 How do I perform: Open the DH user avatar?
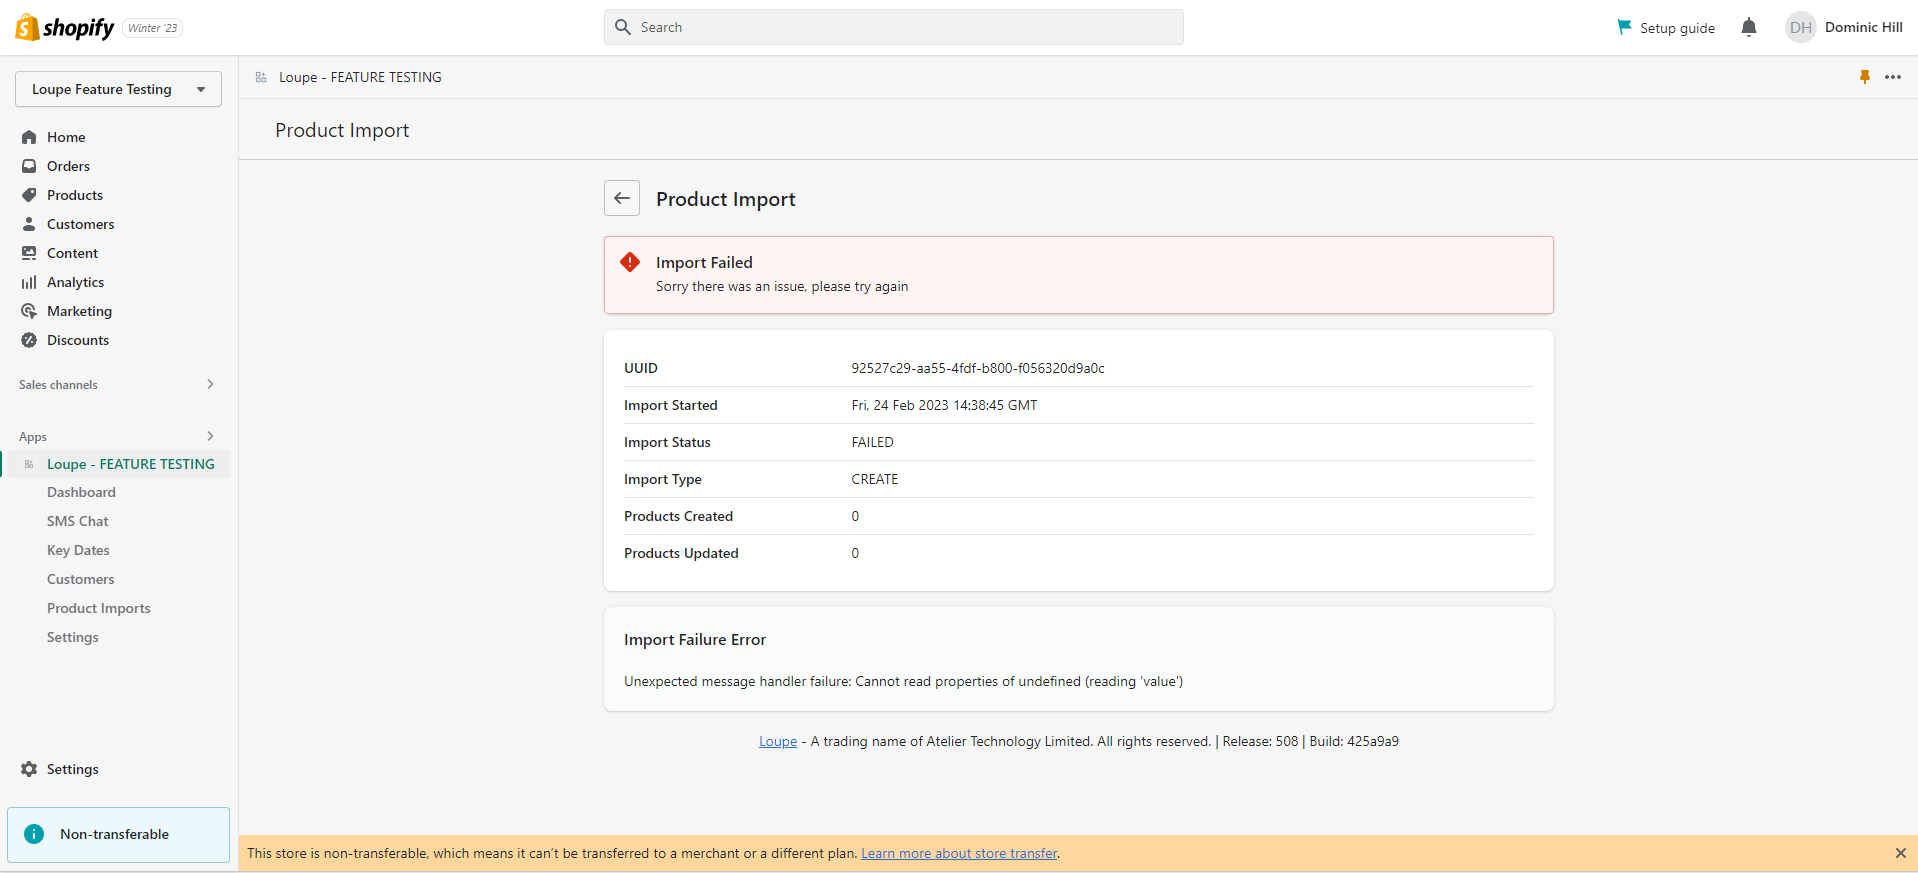1800,27
